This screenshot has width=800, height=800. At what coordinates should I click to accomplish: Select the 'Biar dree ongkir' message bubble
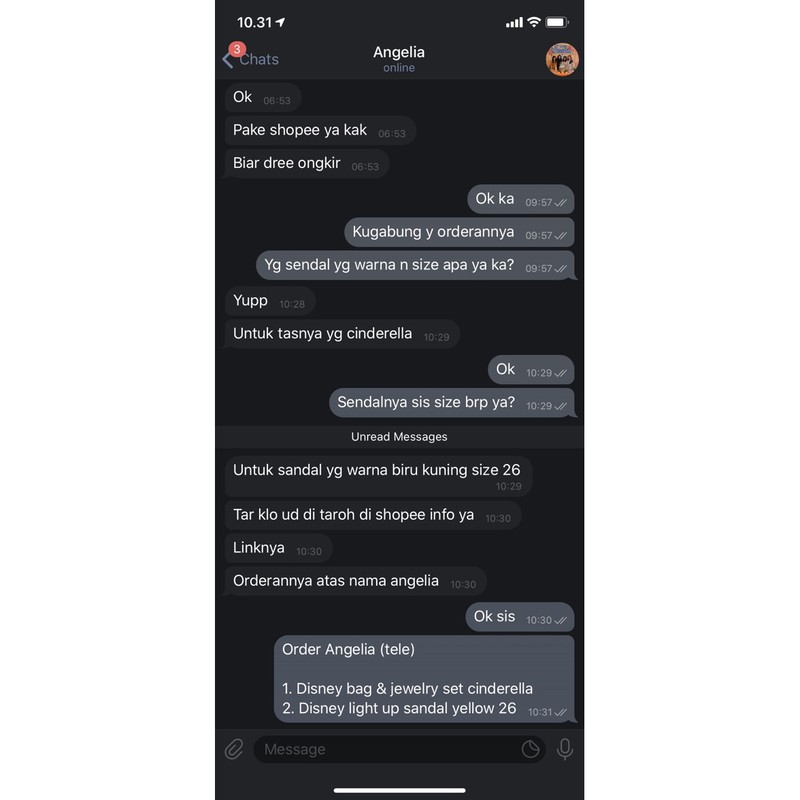click(307, 164)
